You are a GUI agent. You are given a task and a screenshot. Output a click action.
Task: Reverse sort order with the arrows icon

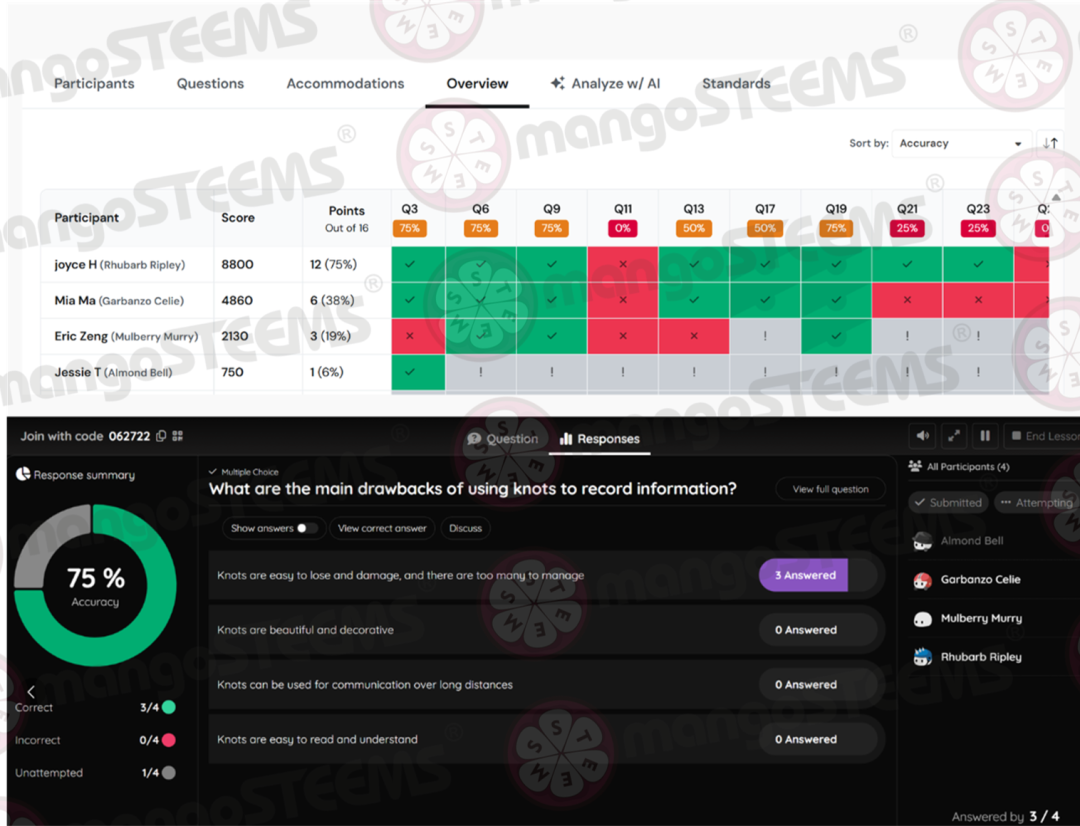1050,143
